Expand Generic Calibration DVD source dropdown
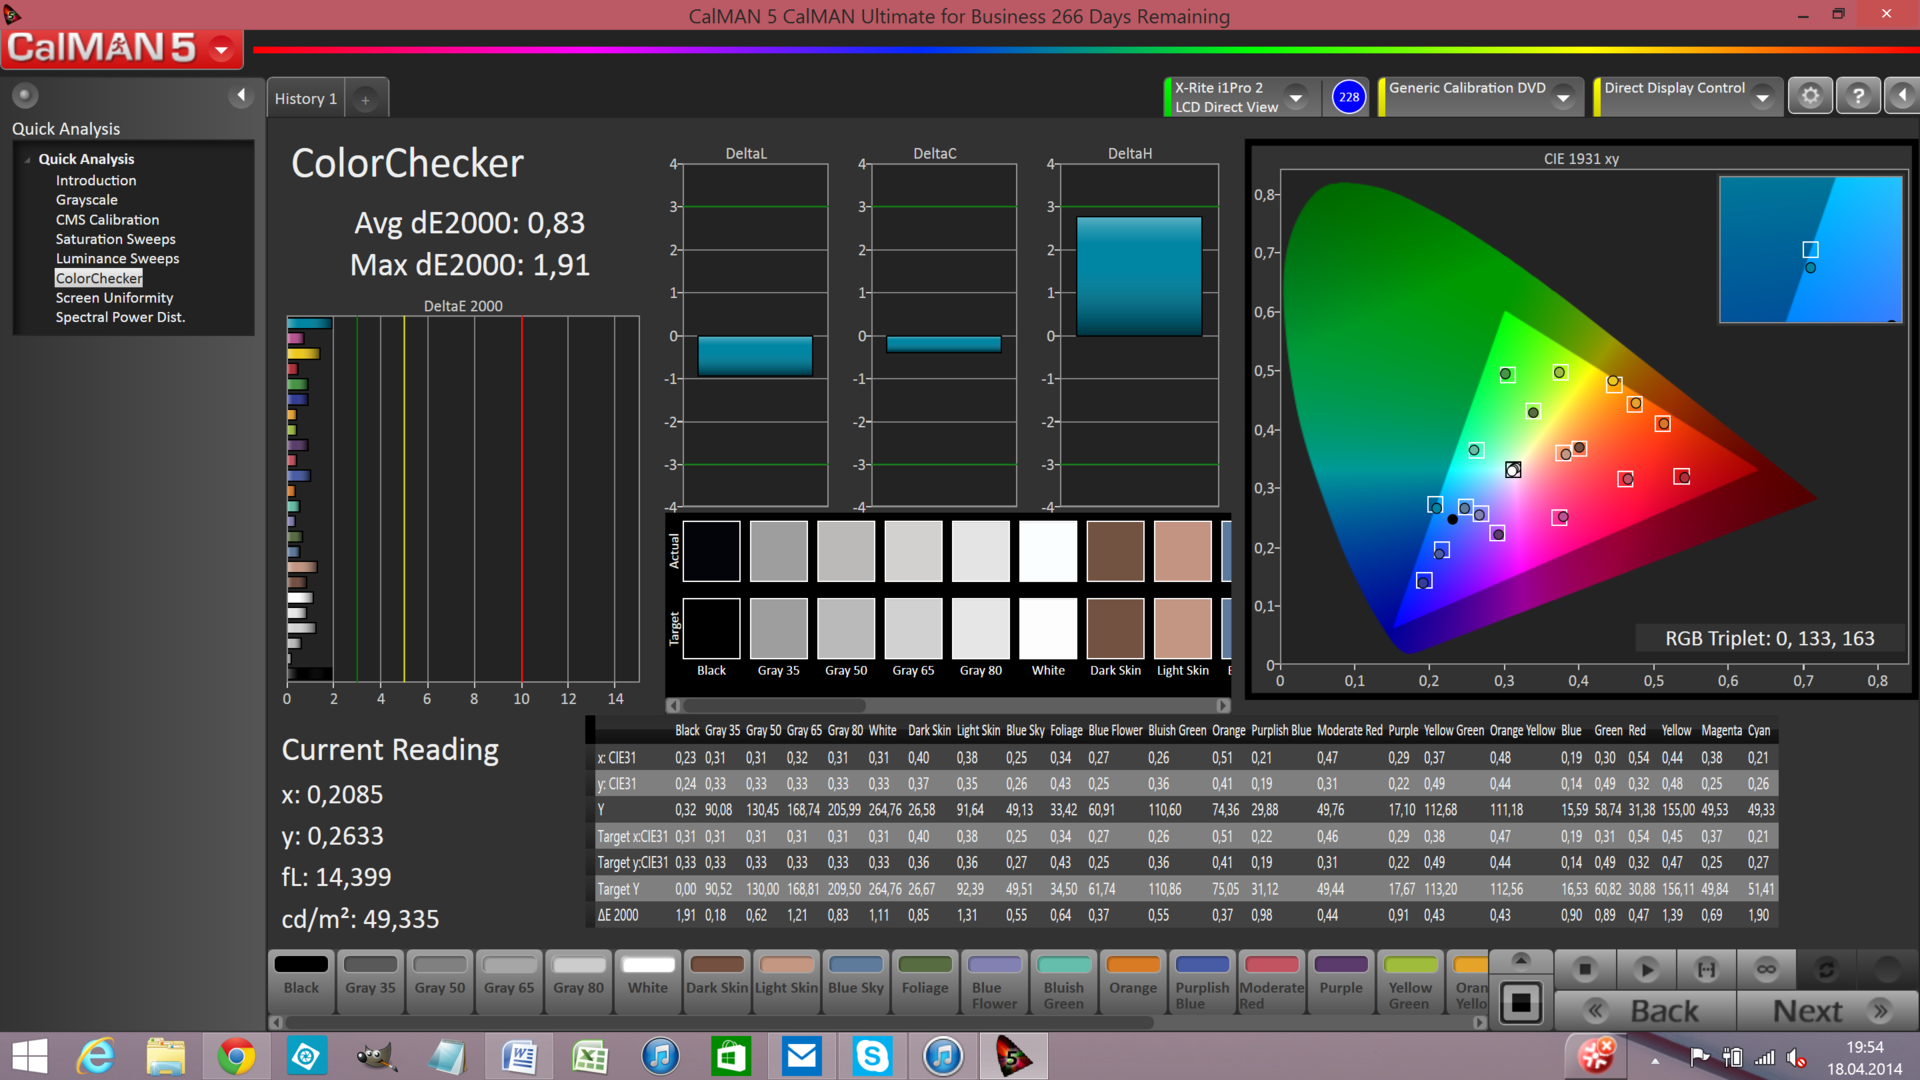 [1563, 97]
